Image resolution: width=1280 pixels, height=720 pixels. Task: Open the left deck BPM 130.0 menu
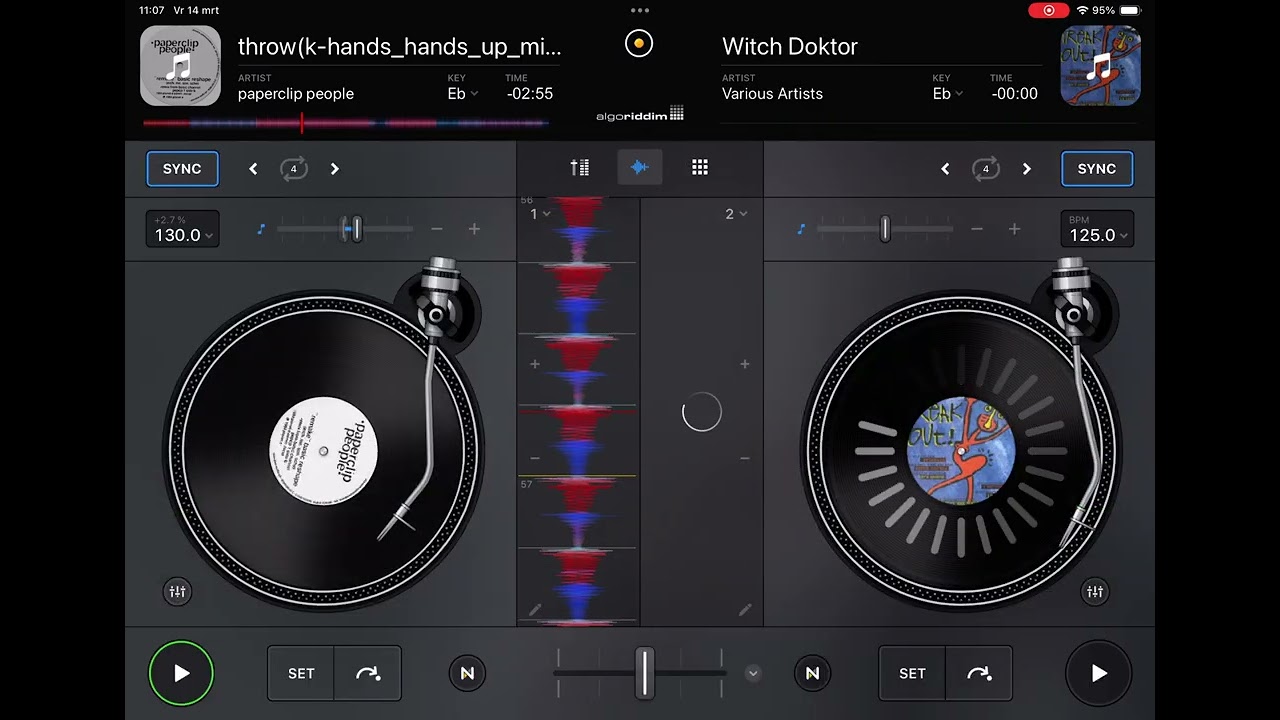tap(182, 229)
